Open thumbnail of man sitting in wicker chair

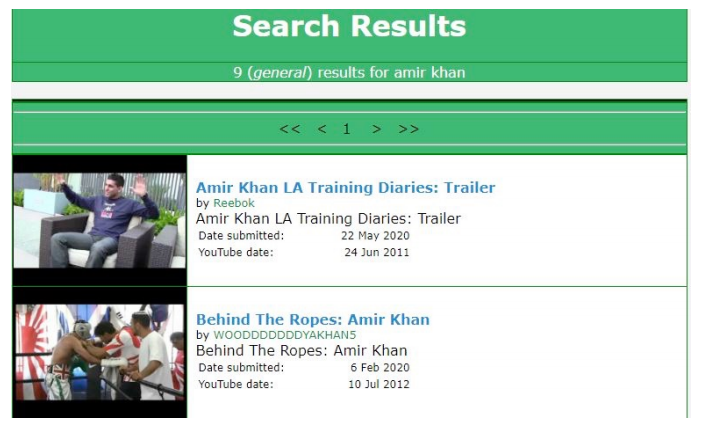click(x=100, y=221)
